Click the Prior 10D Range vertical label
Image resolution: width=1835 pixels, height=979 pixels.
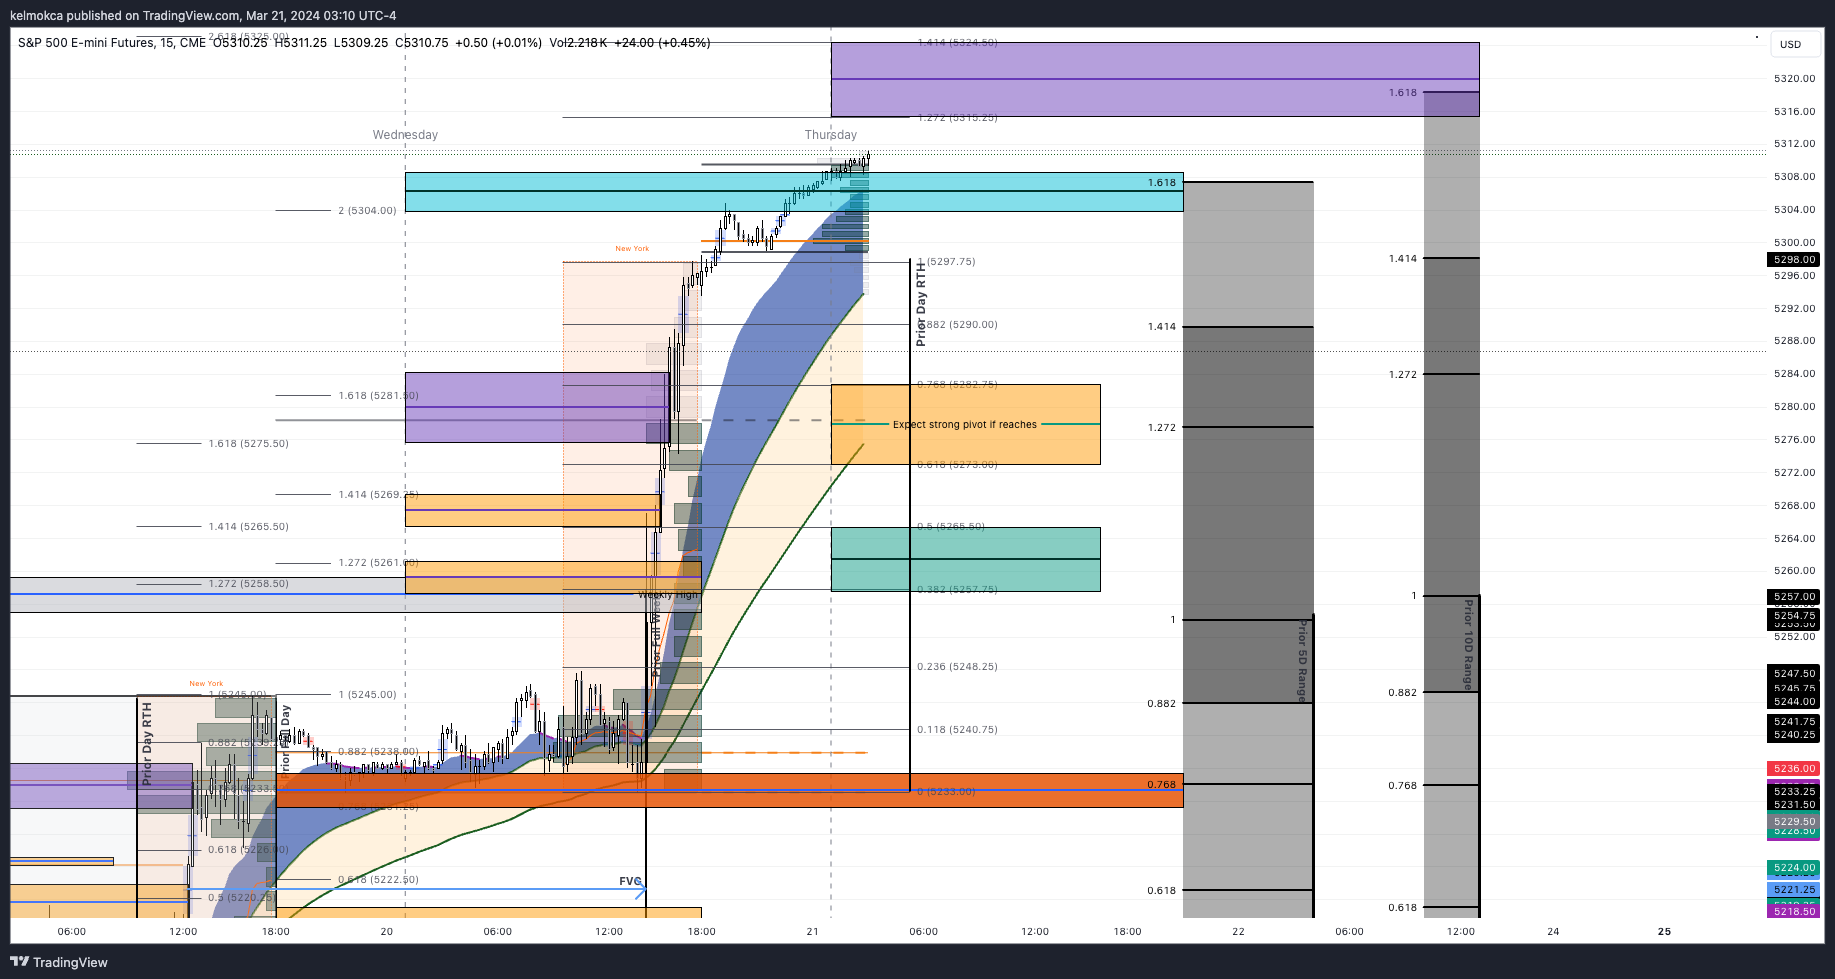coord(1468,645)
